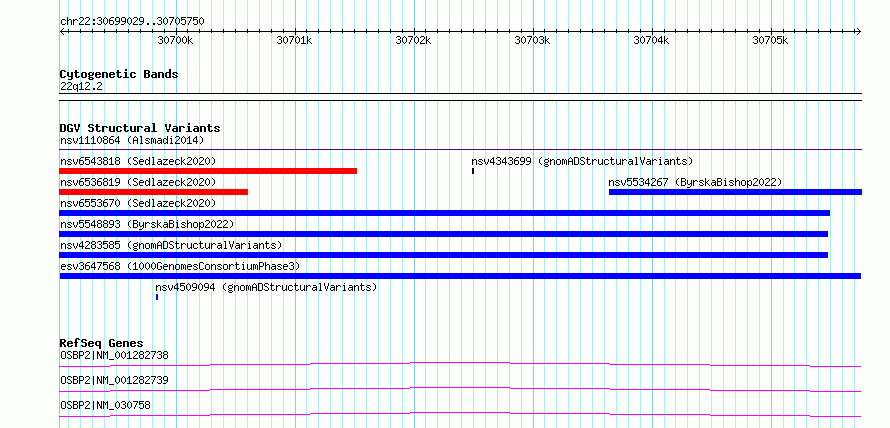The width and height of the screenshot is (890, 428).
Task: Click the blue nsv5534267 variant bar
Action: tap(735, 192)
